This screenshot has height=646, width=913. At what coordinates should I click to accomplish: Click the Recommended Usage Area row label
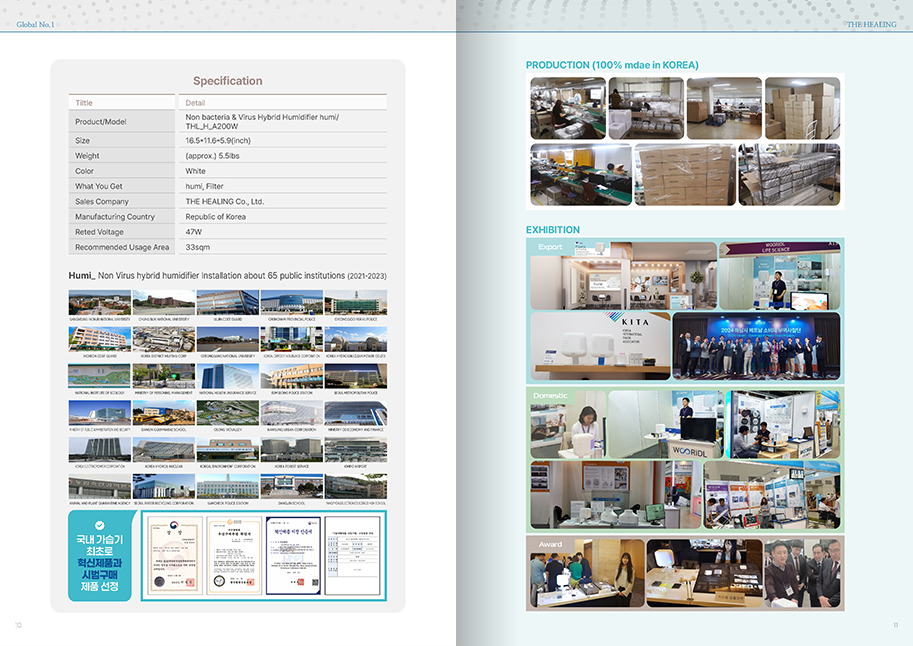point(122,247)
